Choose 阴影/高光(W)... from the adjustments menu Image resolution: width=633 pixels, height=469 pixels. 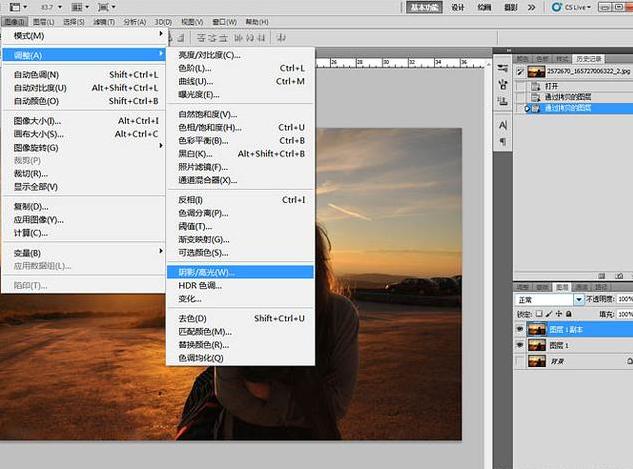tap(240, 272)
